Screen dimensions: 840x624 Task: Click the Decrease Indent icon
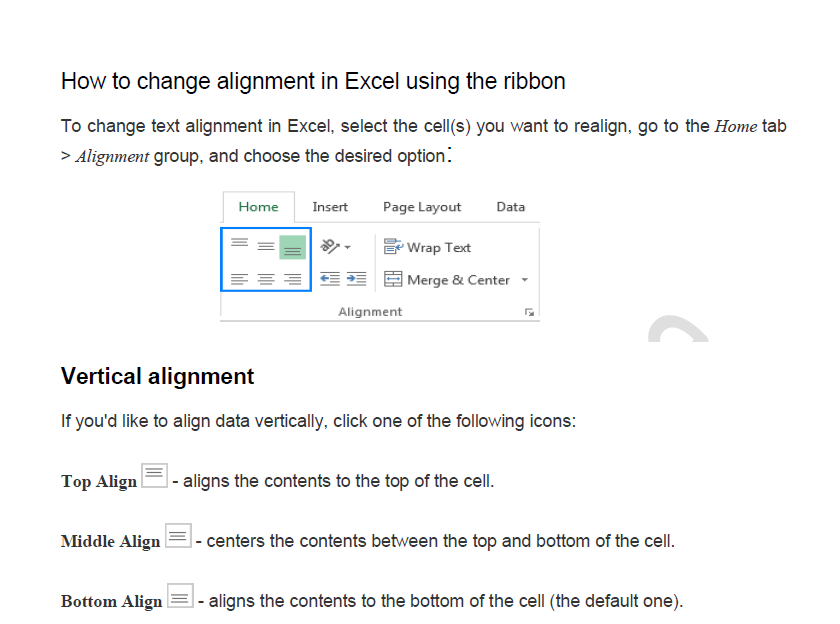coord(330,279)
